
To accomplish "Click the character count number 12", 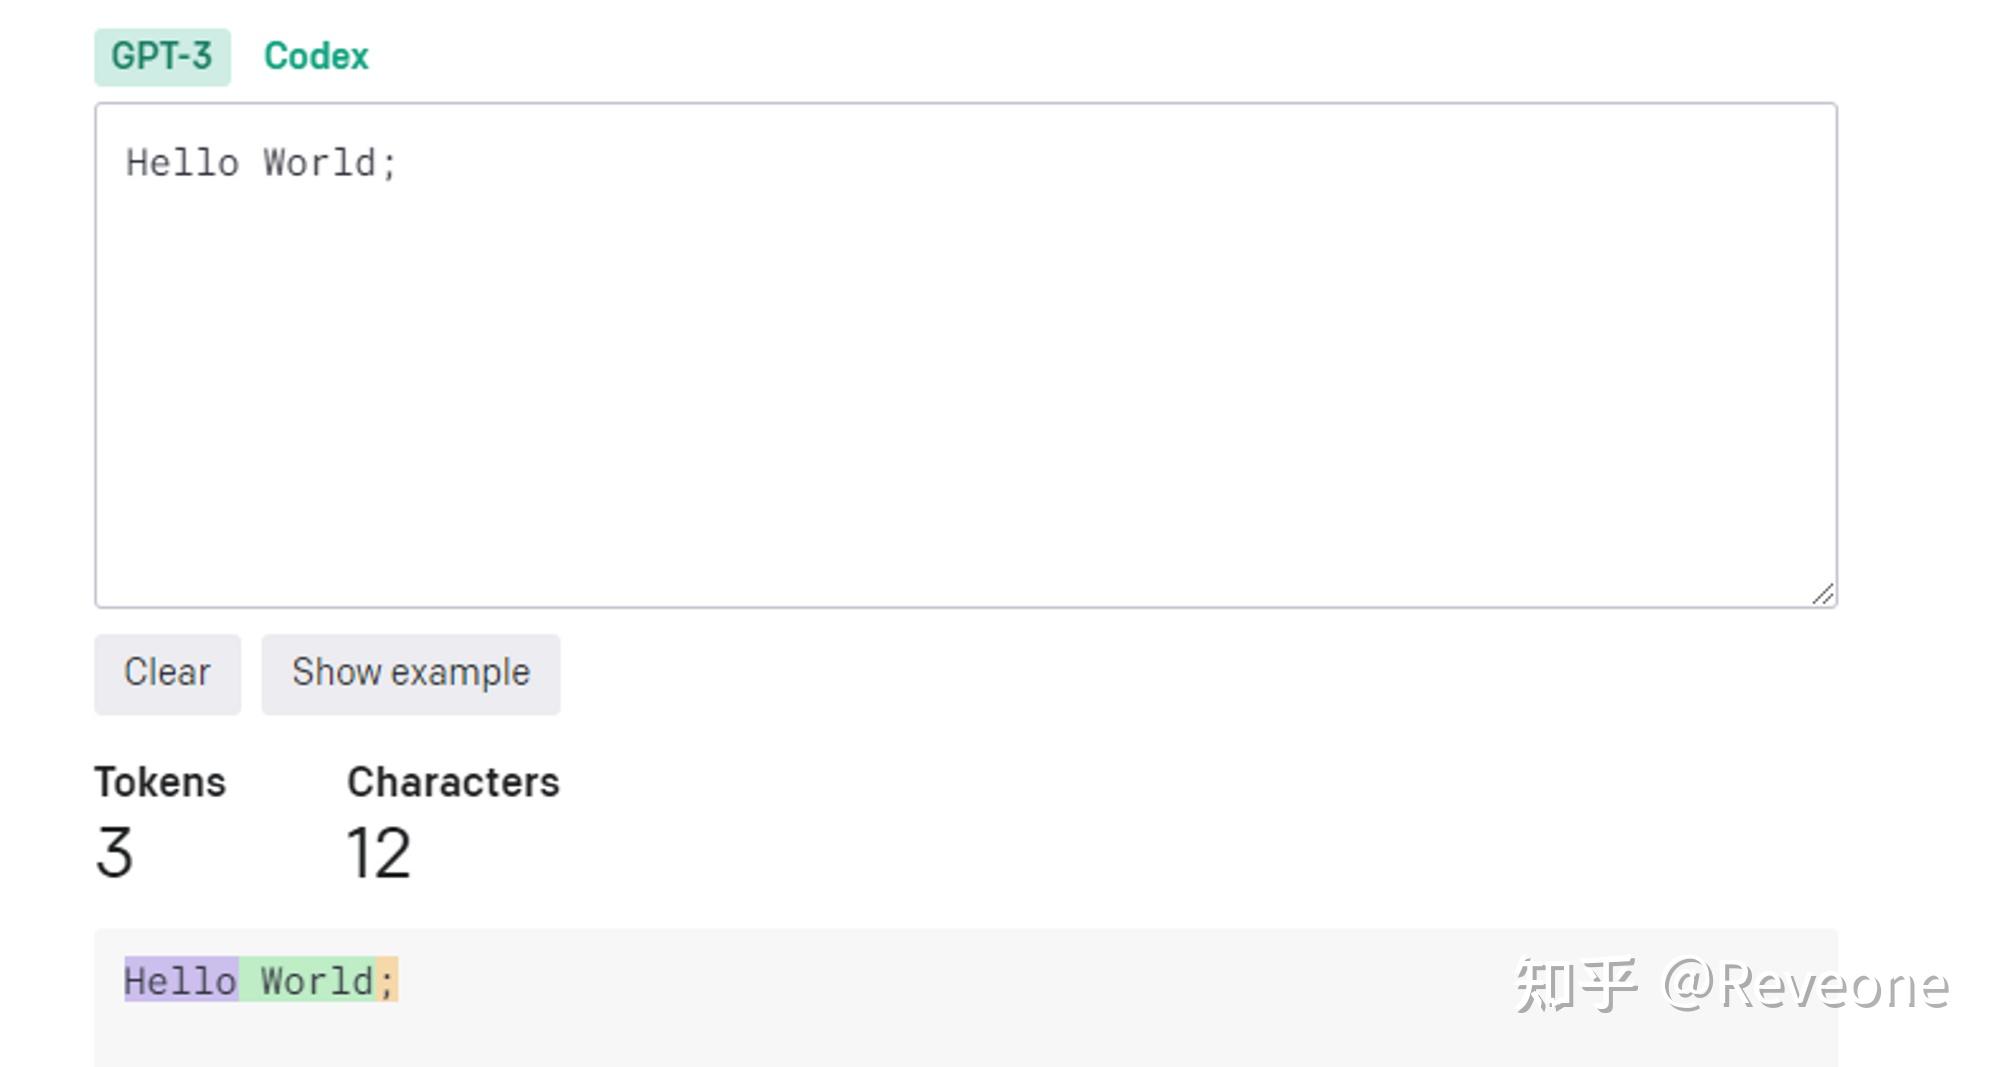I will click(378, 853).
